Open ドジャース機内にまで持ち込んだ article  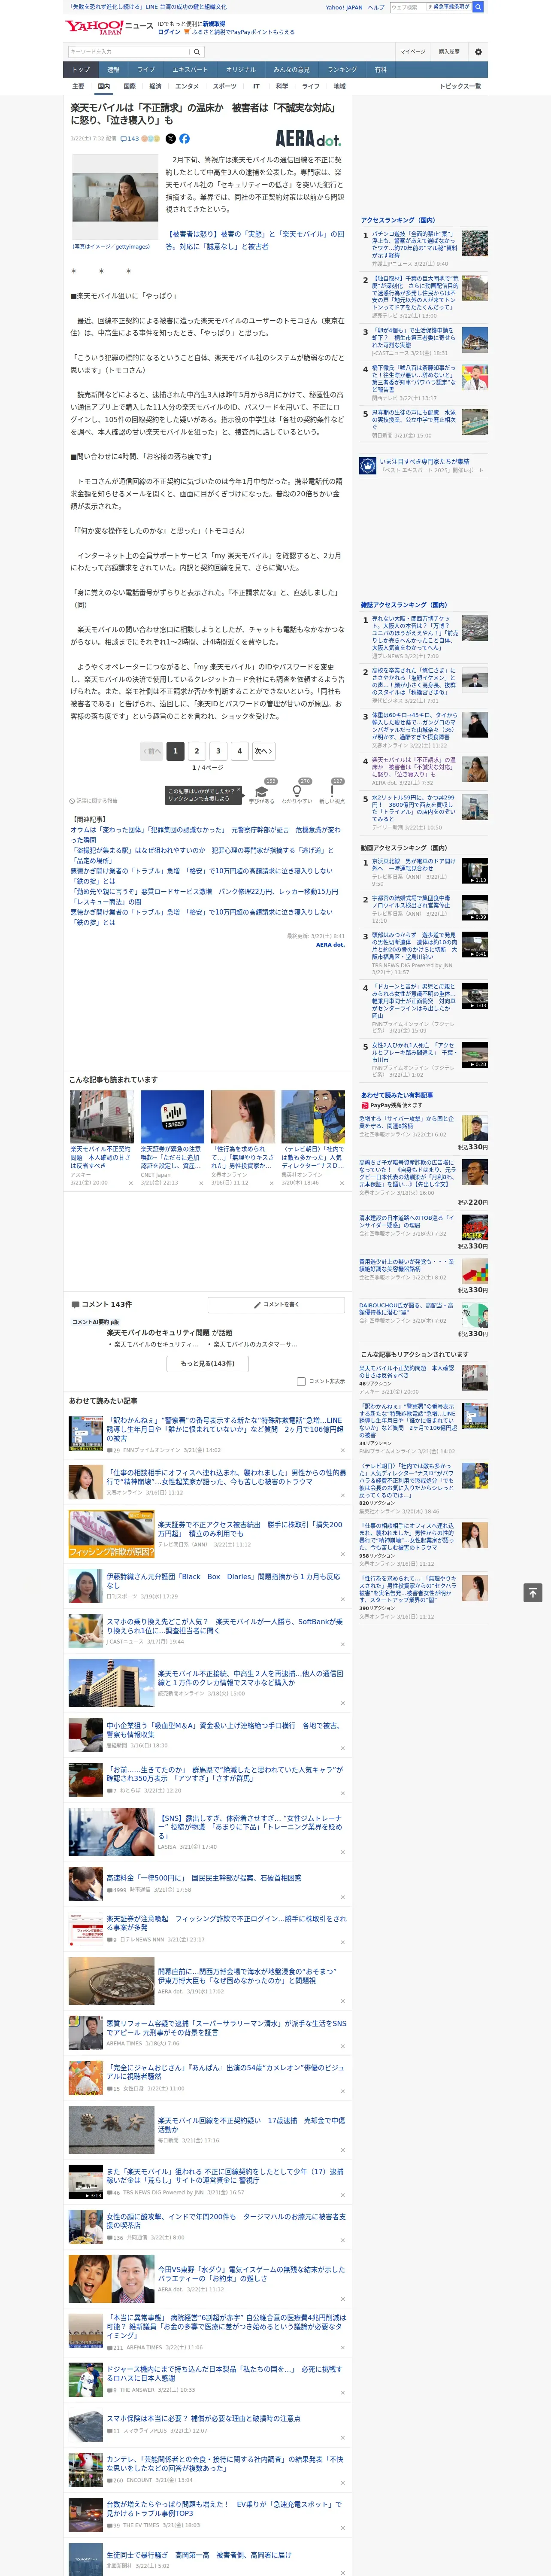[224, 2373]
